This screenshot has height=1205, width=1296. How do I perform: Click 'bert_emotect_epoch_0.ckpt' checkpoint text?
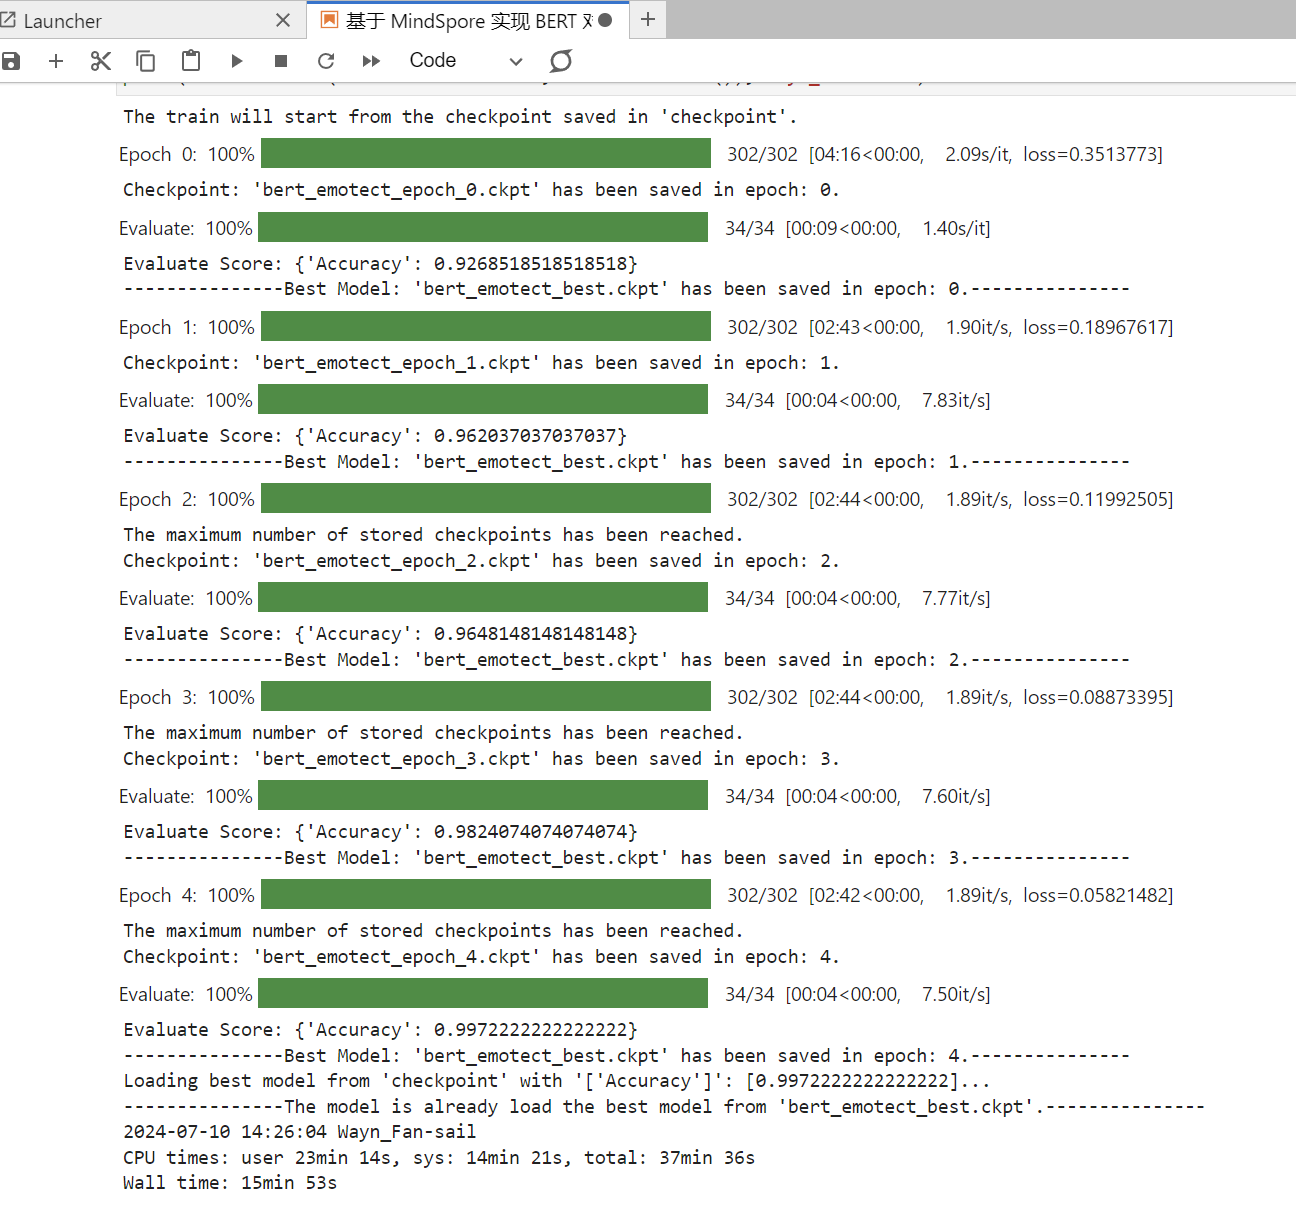396,190
